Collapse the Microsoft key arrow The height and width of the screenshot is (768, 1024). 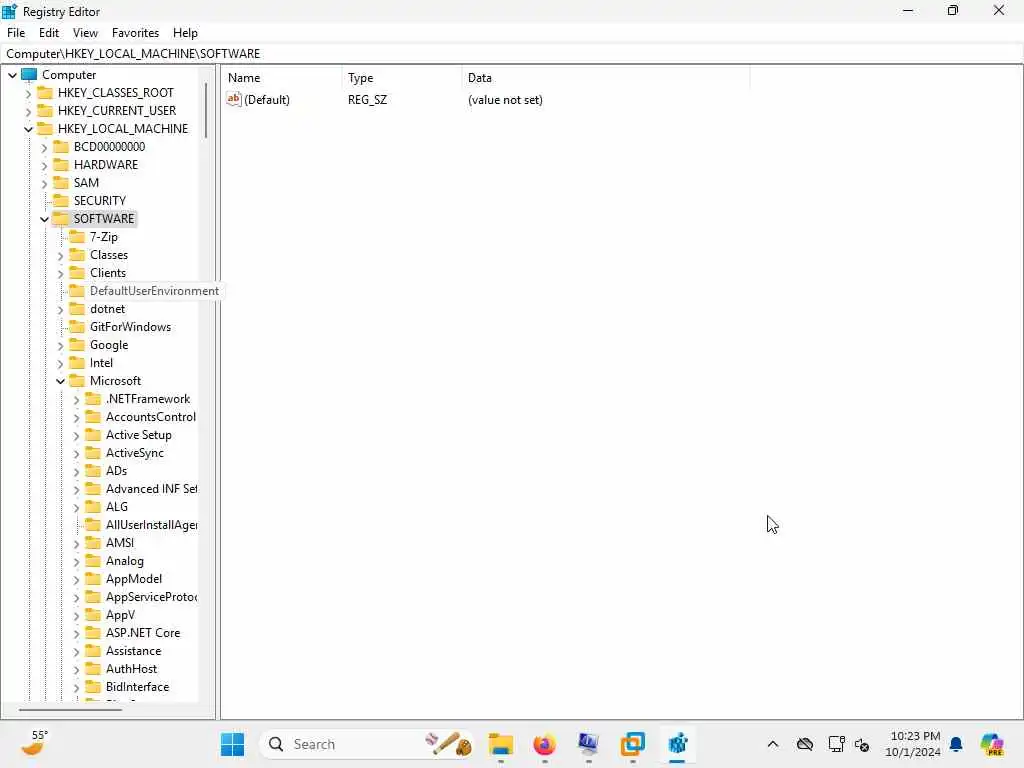click(x=60, y=381)
